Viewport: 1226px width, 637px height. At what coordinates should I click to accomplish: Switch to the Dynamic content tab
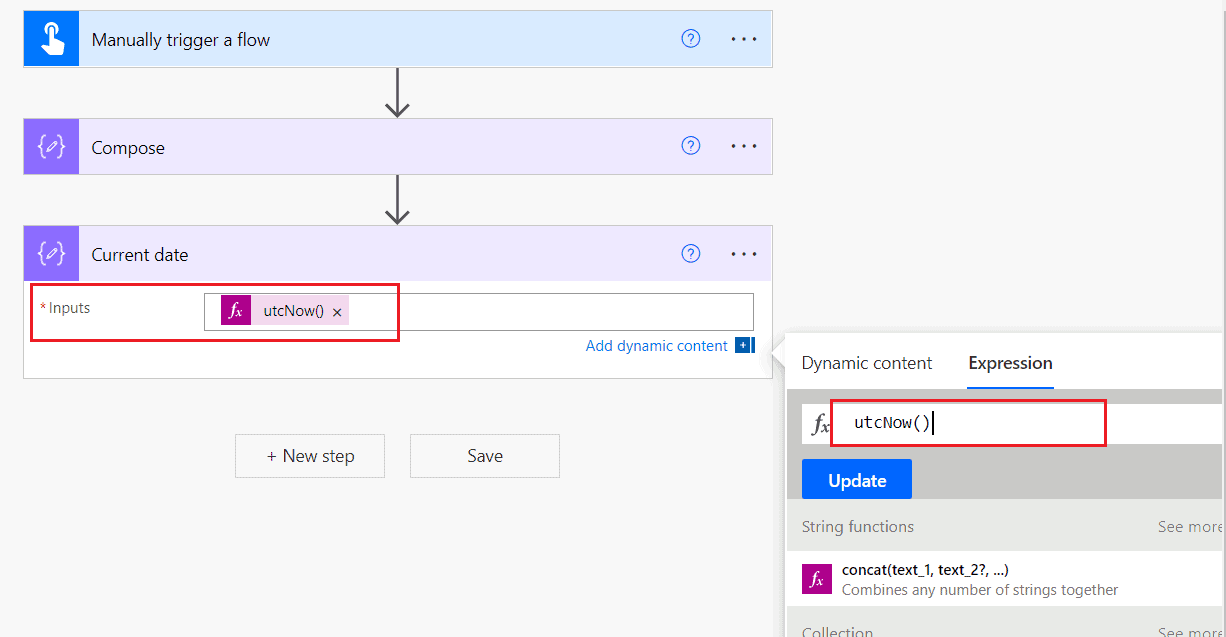coord(866,363)
